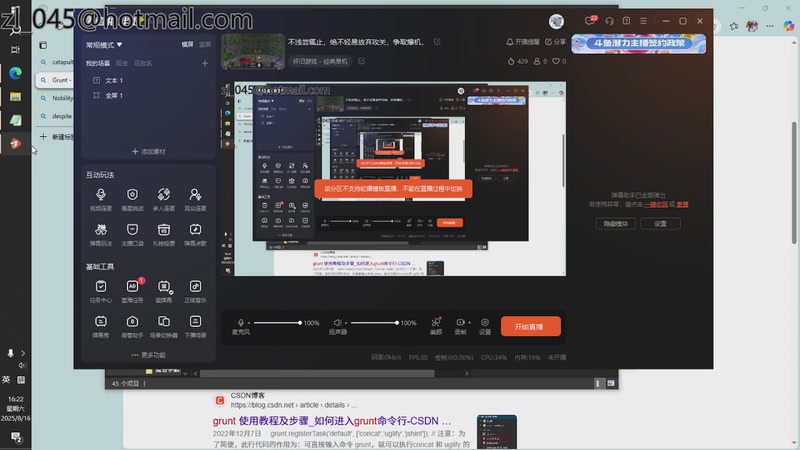
Task: Click browser page vertical scrollbar
Action: (x=794, y=182)
